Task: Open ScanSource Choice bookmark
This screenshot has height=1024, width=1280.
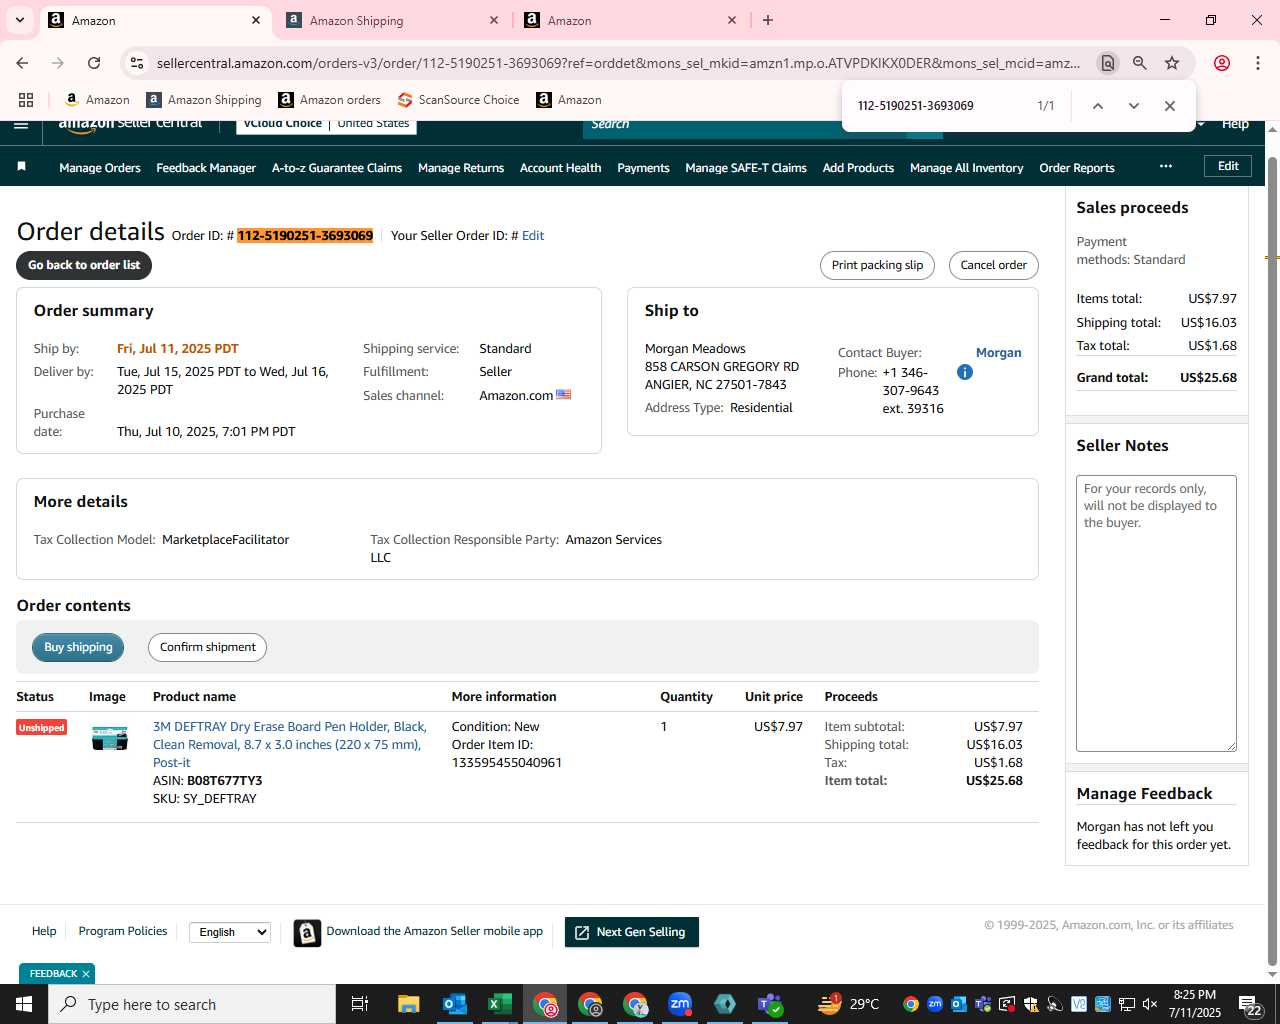Action: click(x=458, y=100)
